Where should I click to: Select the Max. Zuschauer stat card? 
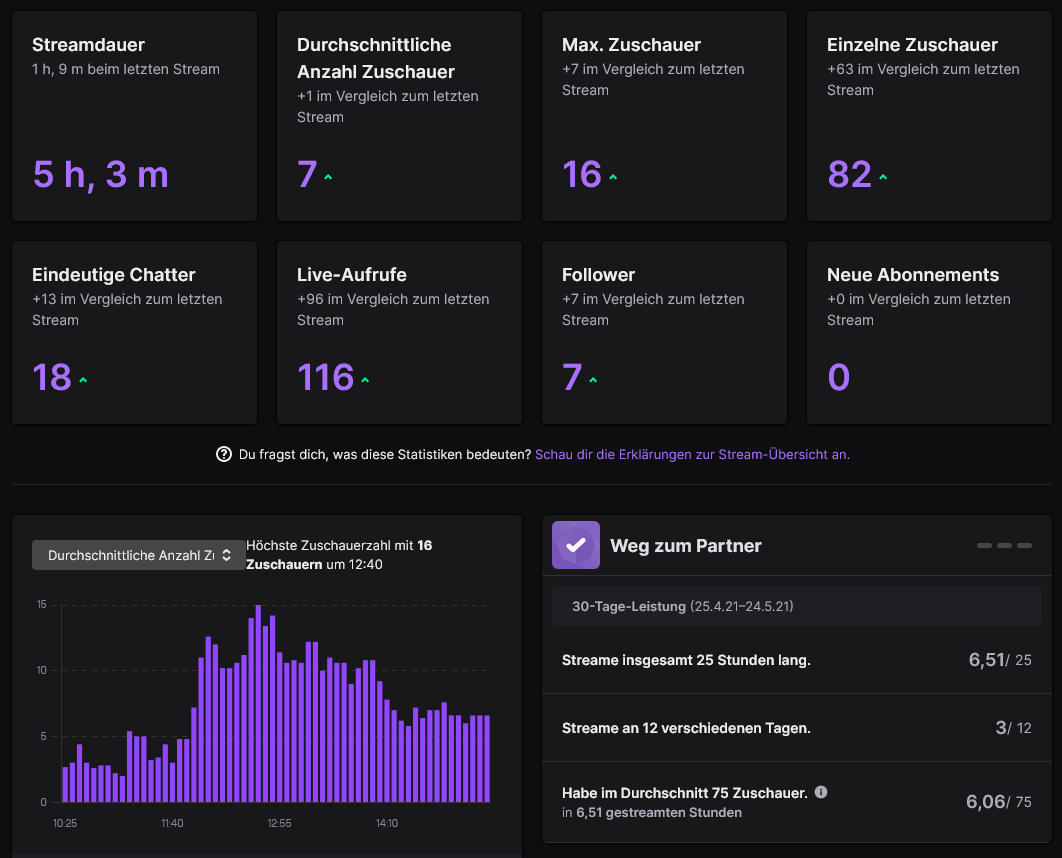coord(664,116)
